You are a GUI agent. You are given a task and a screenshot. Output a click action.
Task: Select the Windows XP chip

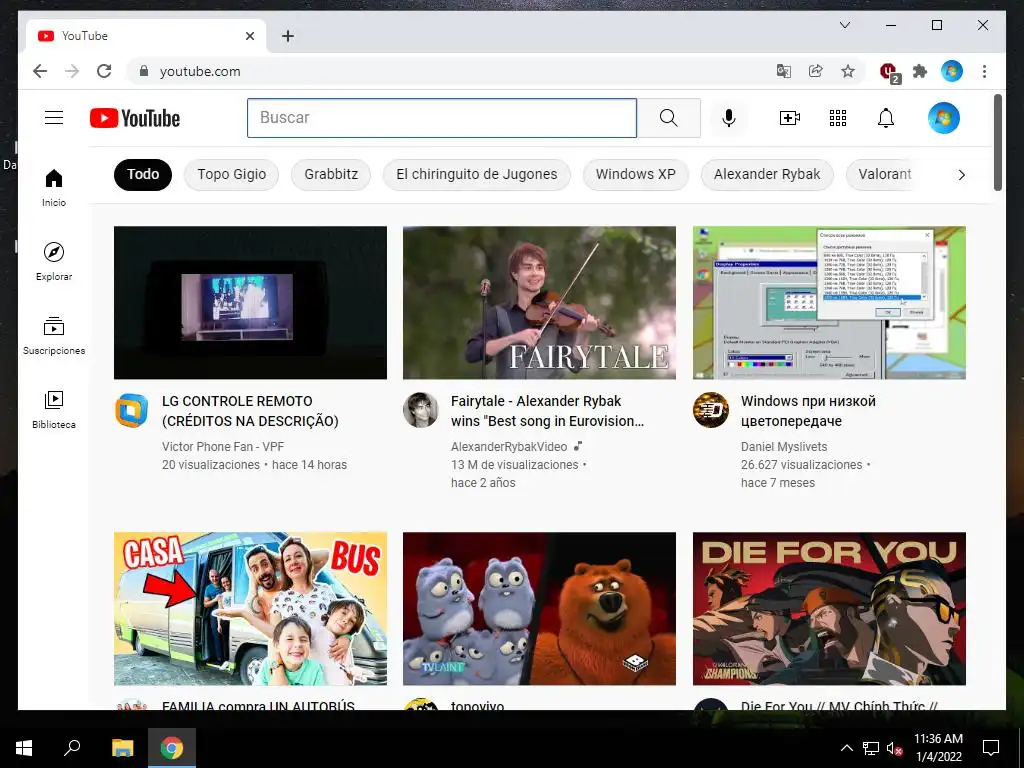(635, 174)
